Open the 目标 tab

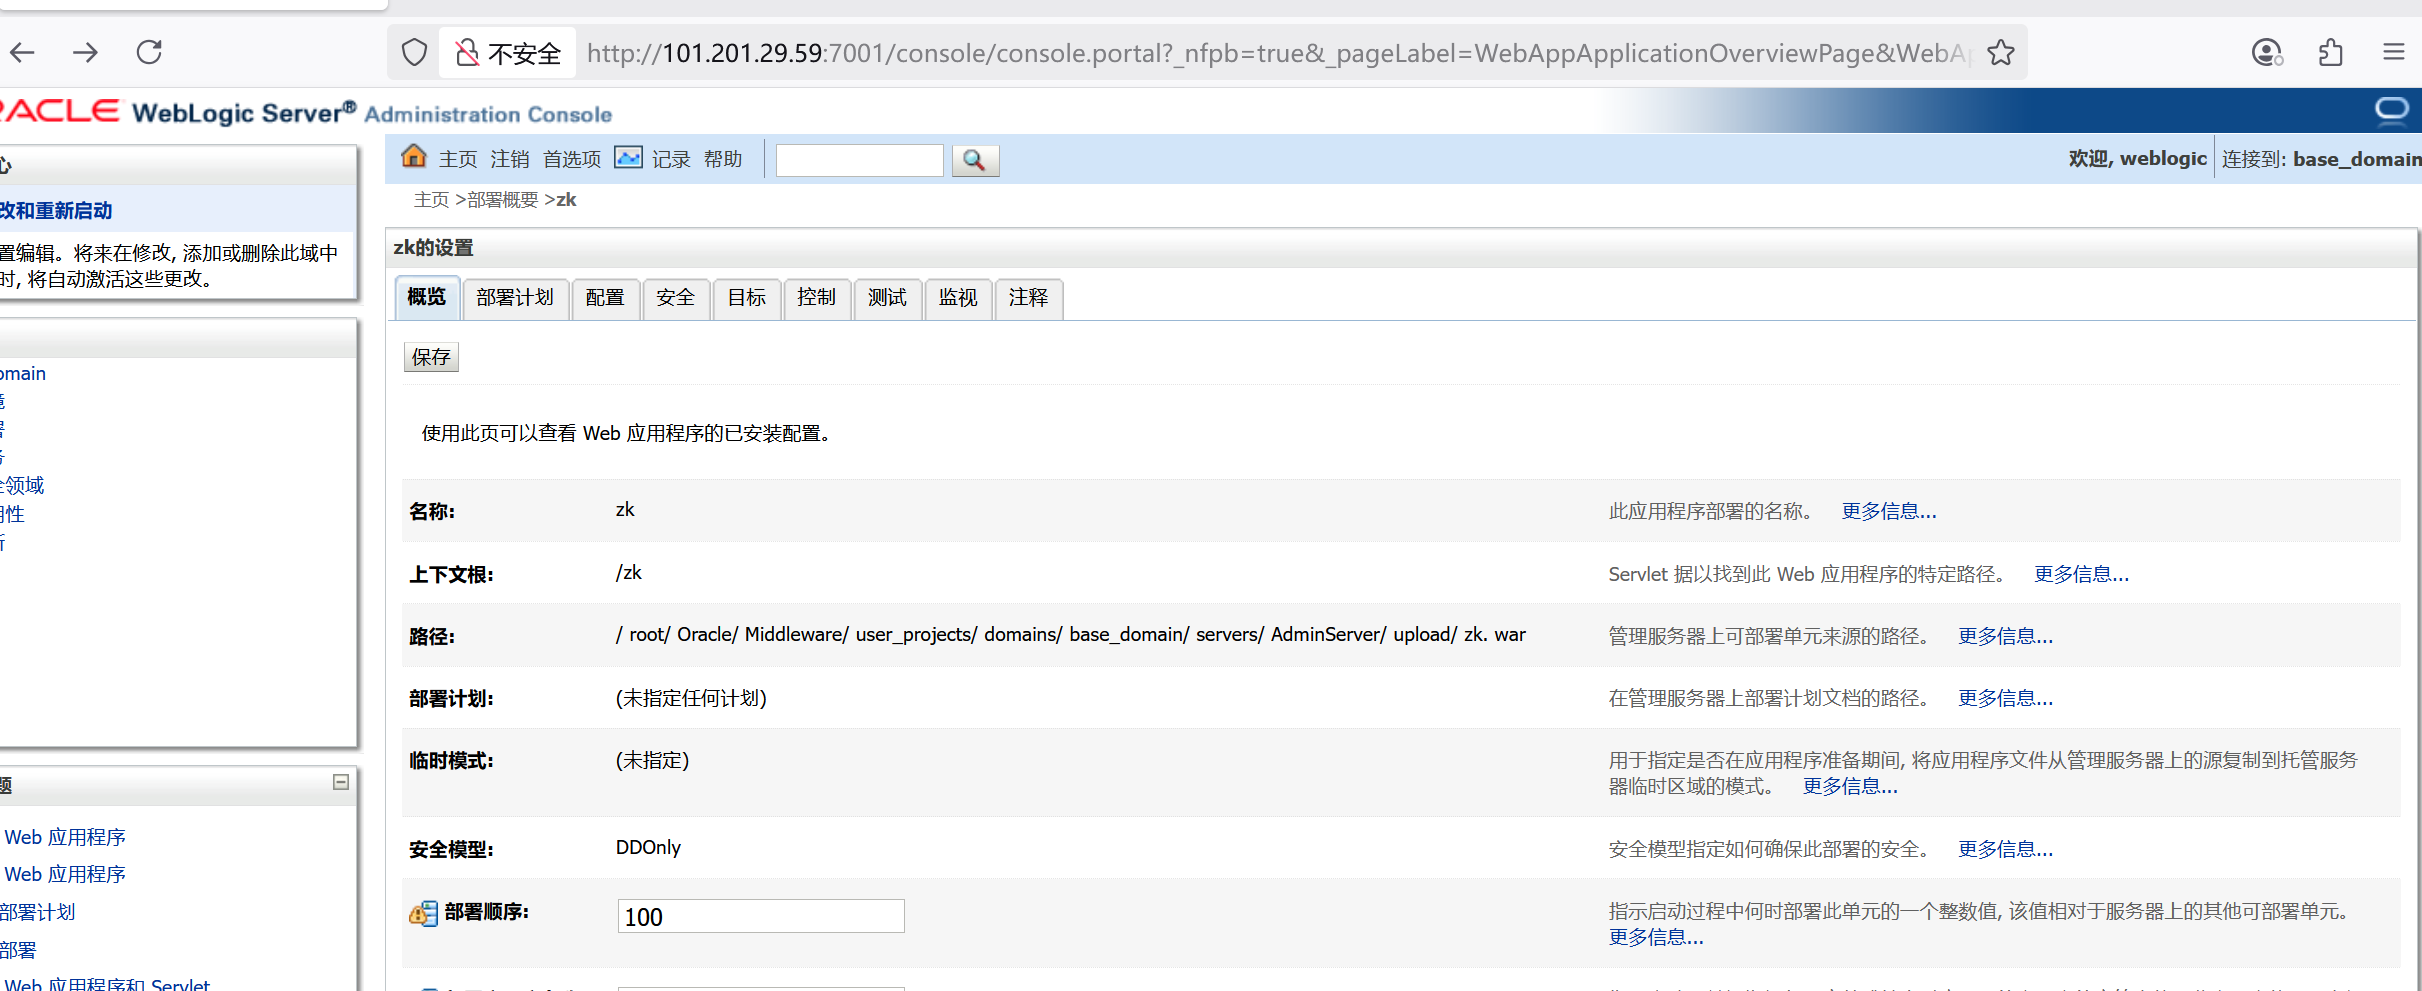pyautogui.click(x=747, y=298)
